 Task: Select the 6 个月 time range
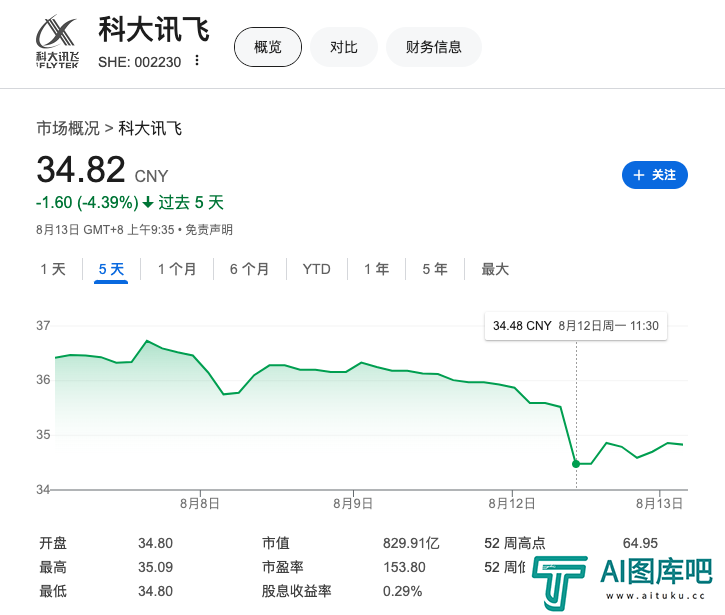coord(250,269)
